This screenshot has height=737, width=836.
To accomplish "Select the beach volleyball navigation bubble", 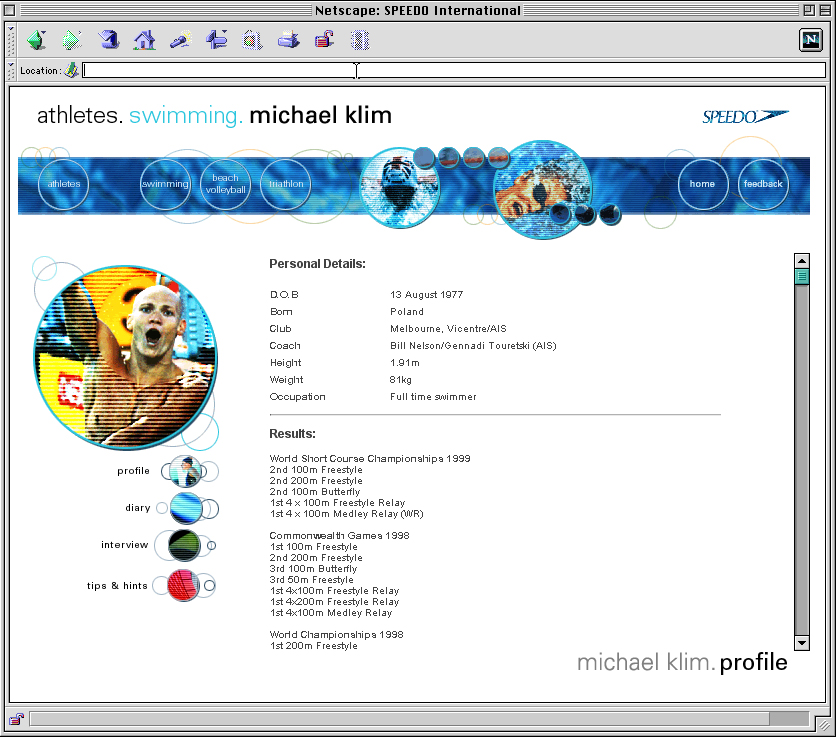I will (x=225, y=184).
